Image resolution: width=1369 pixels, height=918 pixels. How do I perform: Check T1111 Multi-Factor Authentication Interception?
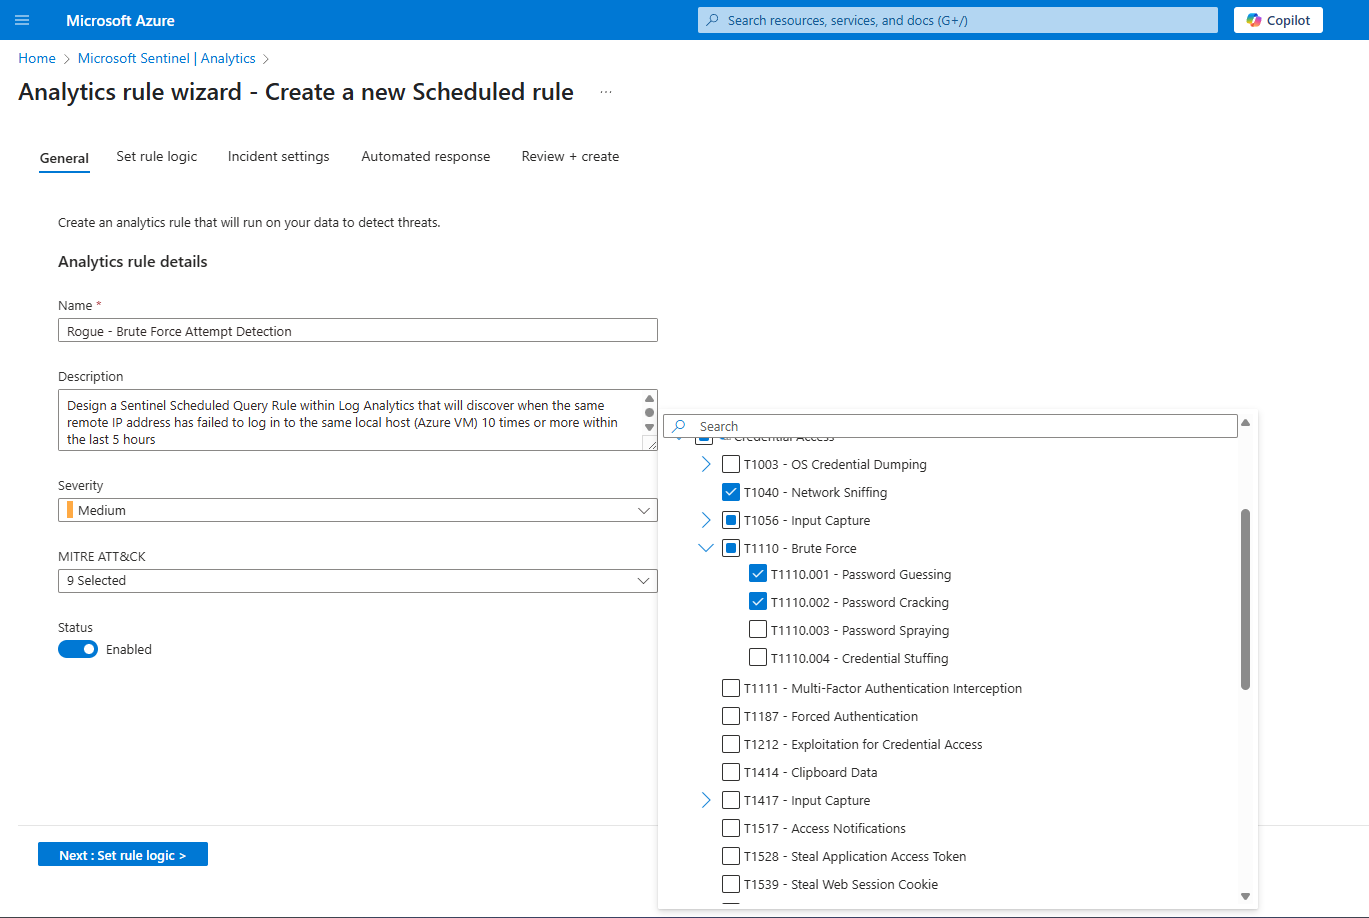pyautogui.click(x=731, y=688)
